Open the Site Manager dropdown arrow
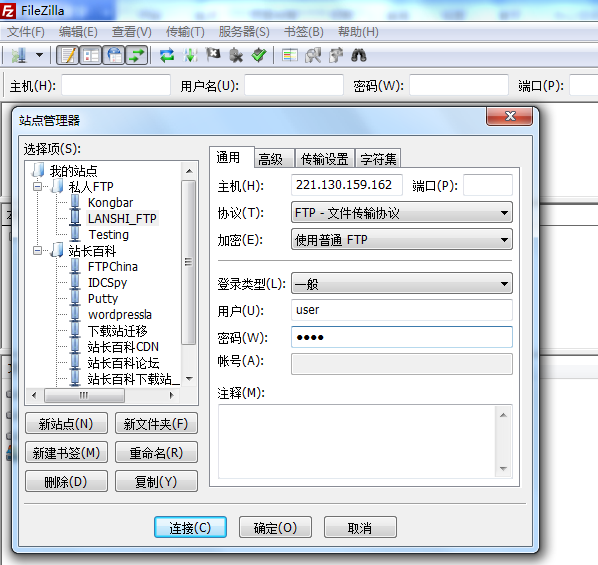The width and height of the screenshot is (598, 565). click(x=39, y=56)
